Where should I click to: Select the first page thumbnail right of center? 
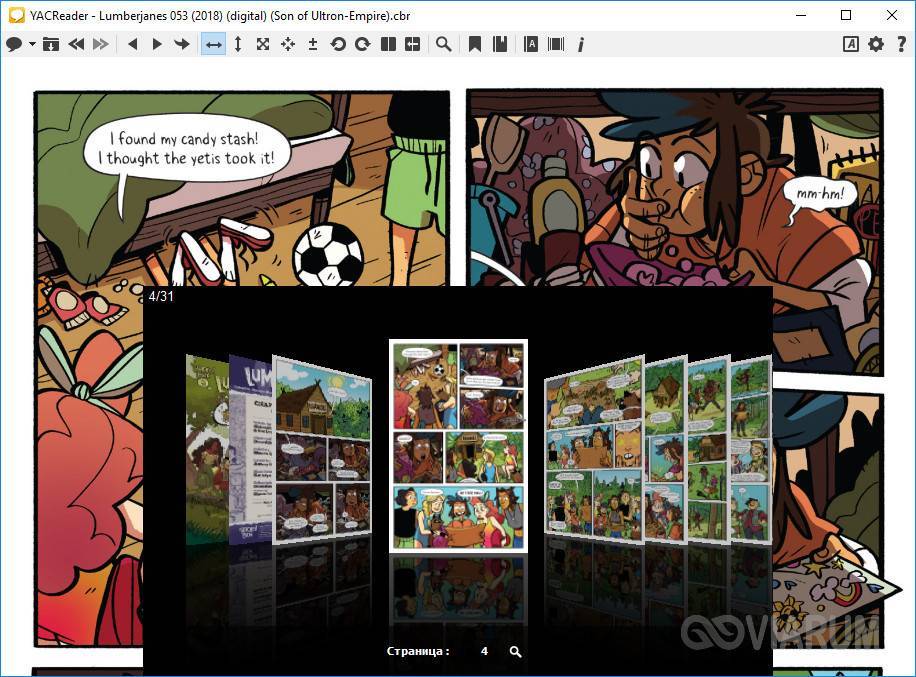click(594, 448)
